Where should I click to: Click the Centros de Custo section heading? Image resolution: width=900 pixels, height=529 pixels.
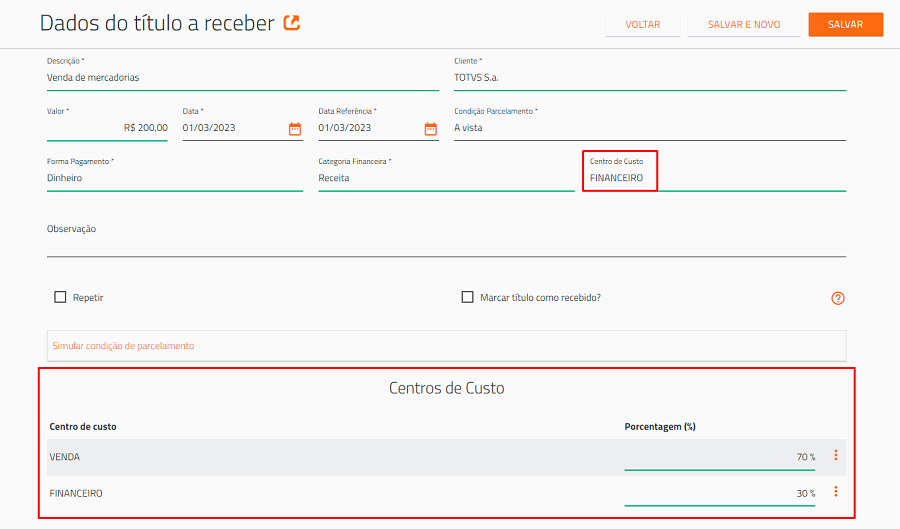pyautogui.click(x=447, y=388)
